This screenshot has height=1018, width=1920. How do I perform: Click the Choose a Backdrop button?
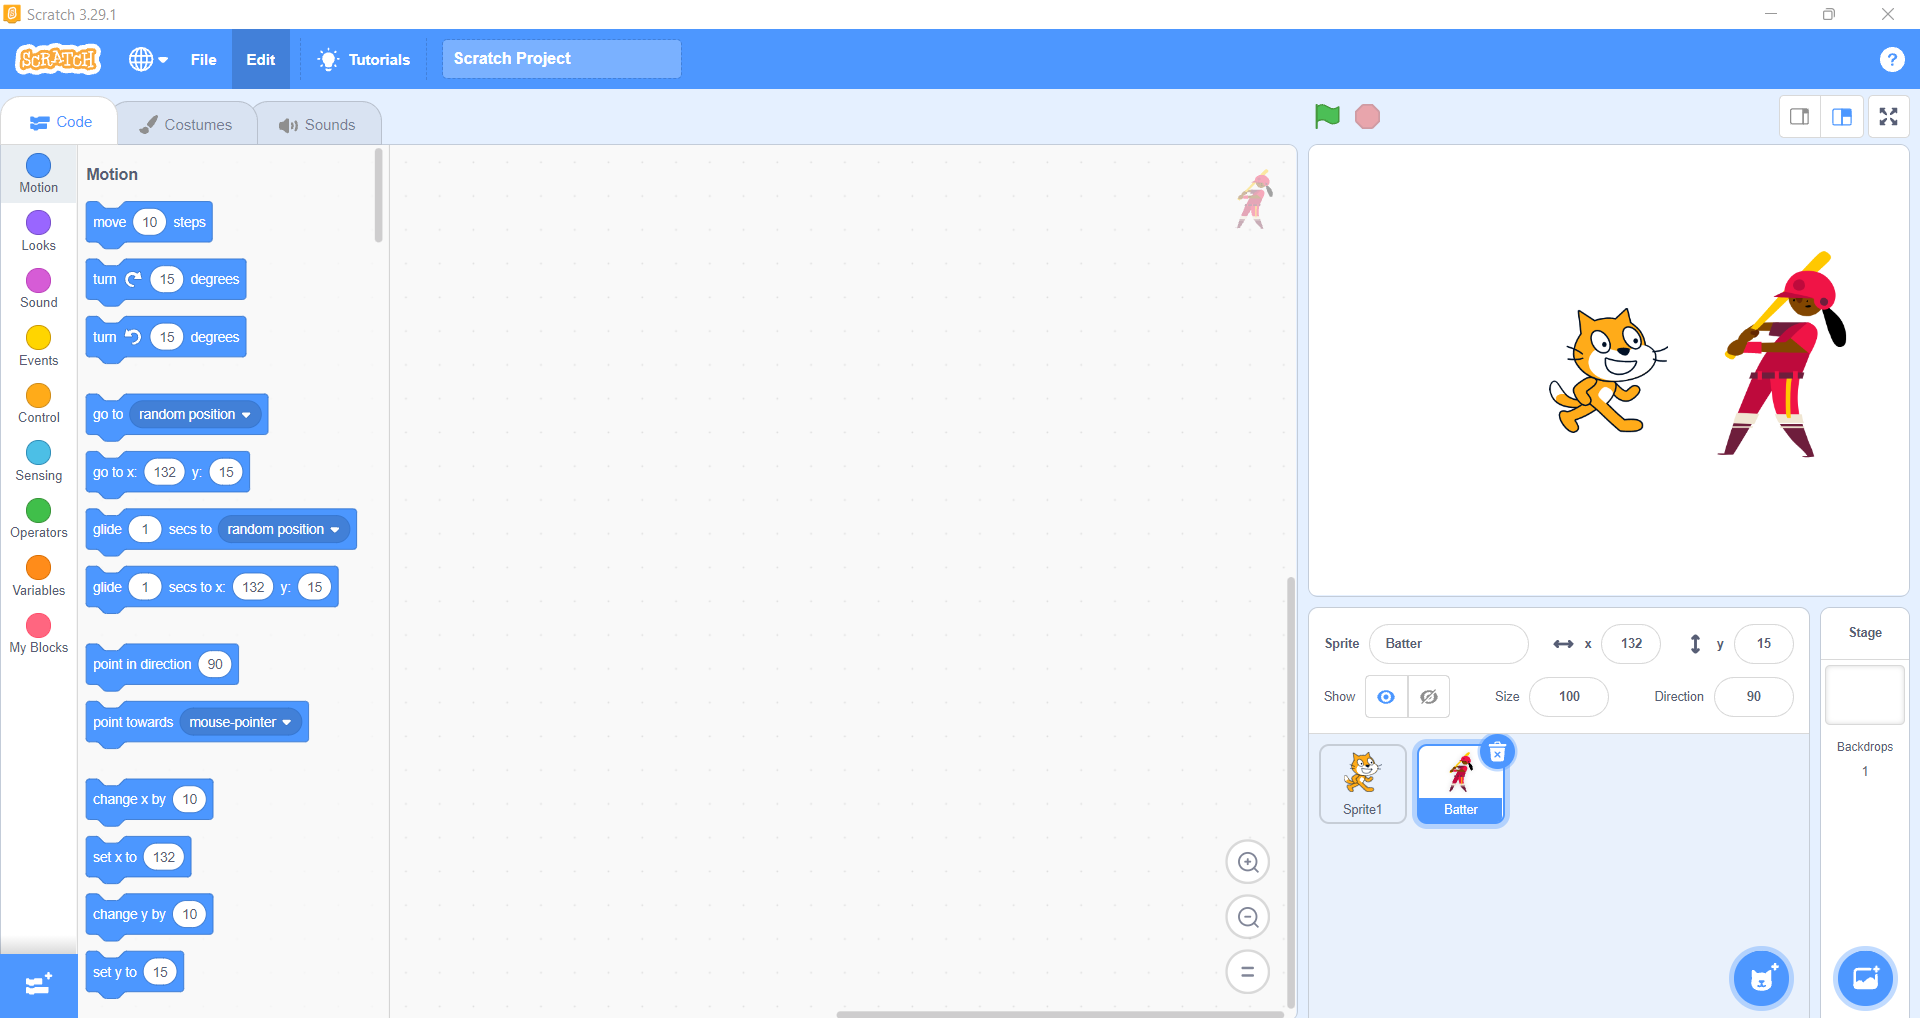[x=1865, y=978]
